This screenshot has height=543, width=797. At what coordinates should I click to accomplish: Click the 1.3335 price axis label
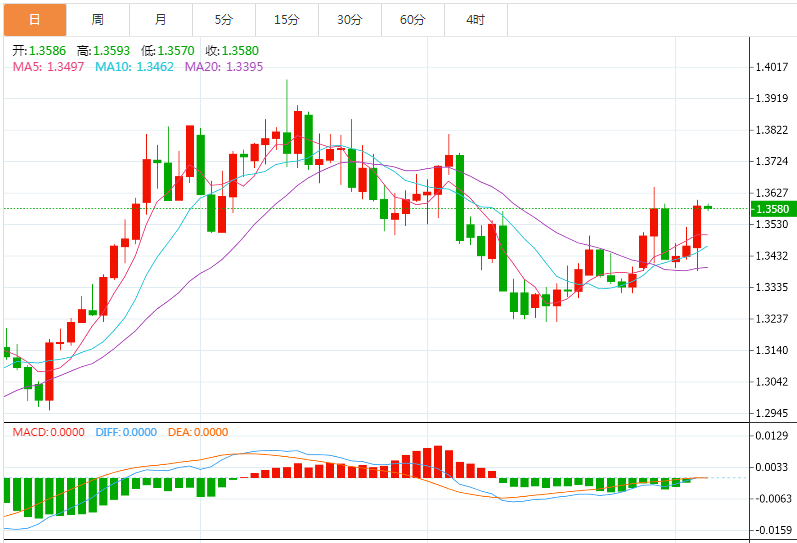click(772, 287)
